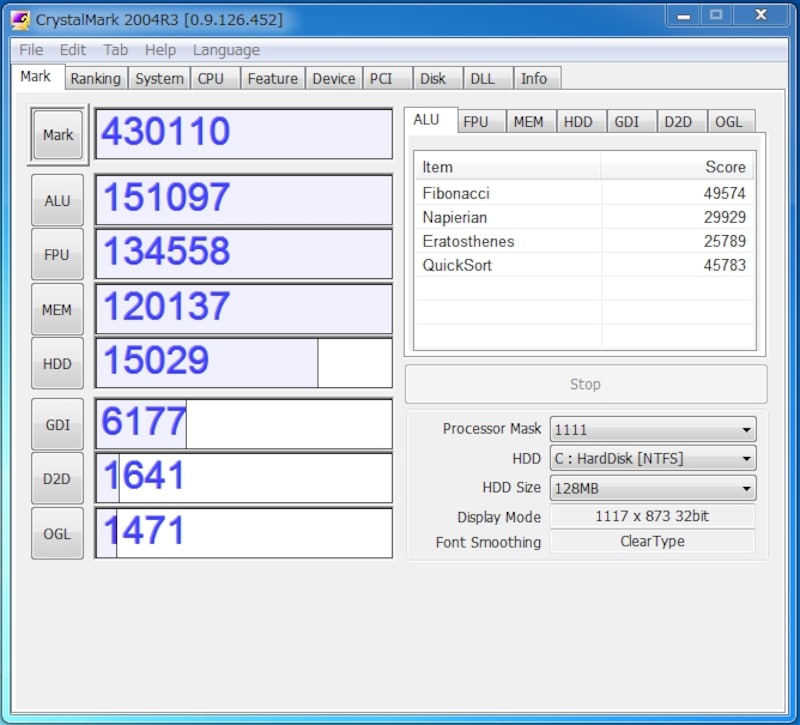Open the Tab menu
Image resolution: width=800 pixels, height=725 pixels.
pos(115,50)
